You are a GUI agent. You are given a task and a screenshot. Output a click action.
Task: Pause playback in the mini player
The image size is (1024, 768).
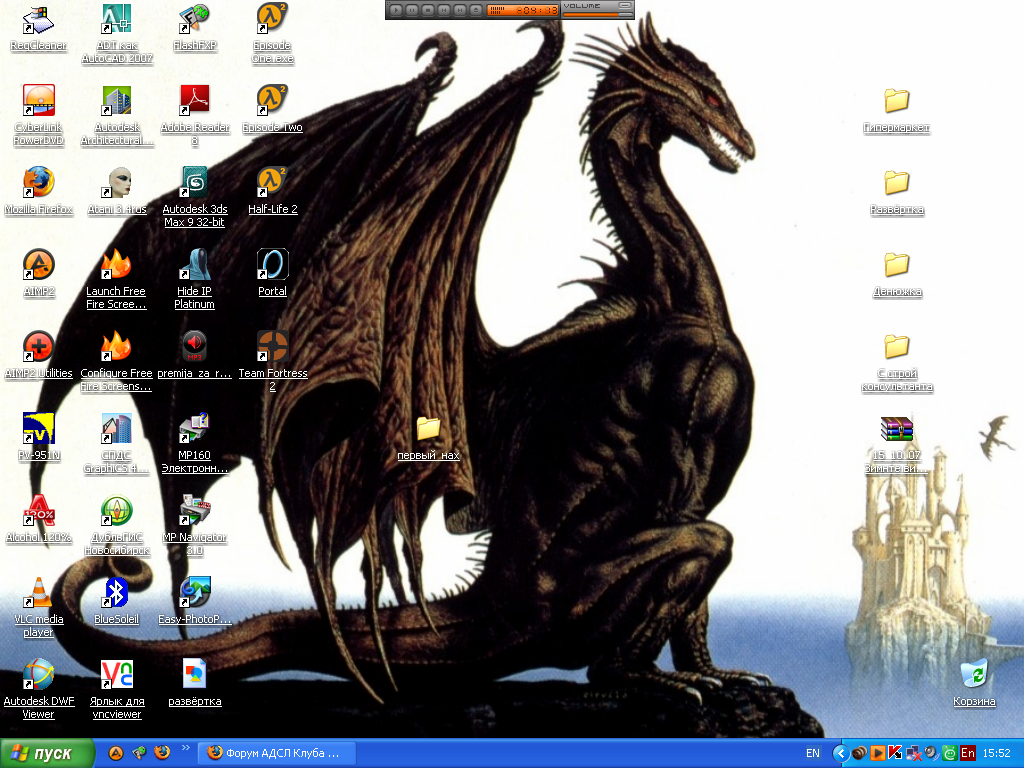coord(412,10)
